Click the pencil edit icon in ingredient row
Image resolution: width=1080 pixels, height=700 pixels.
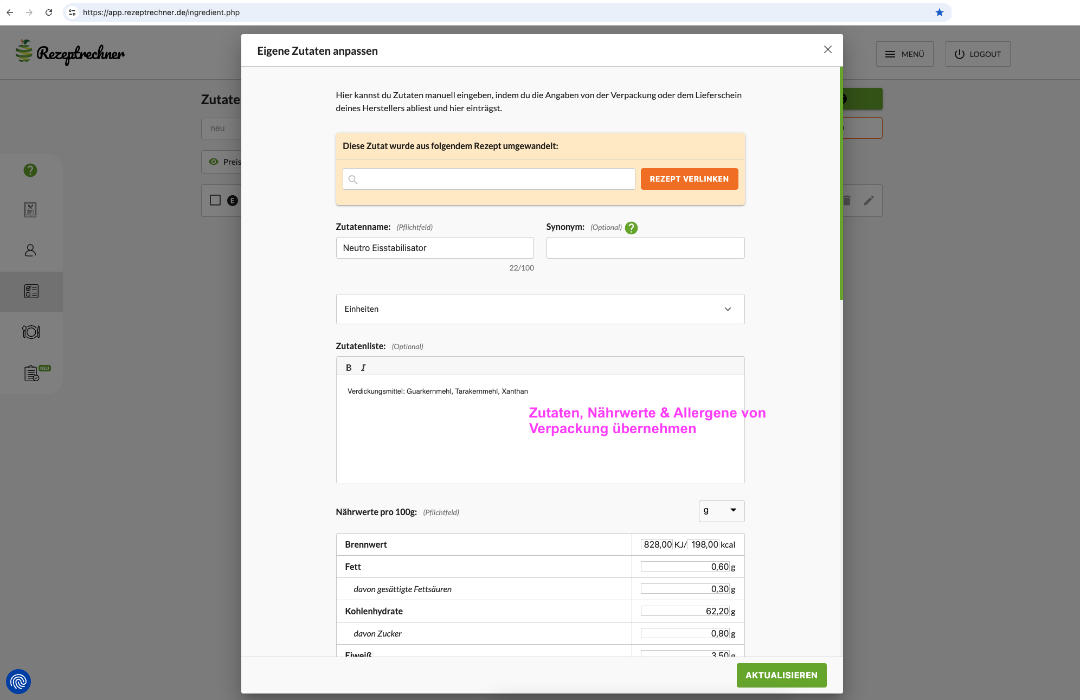pyautogui.click(x=869, y=201)
